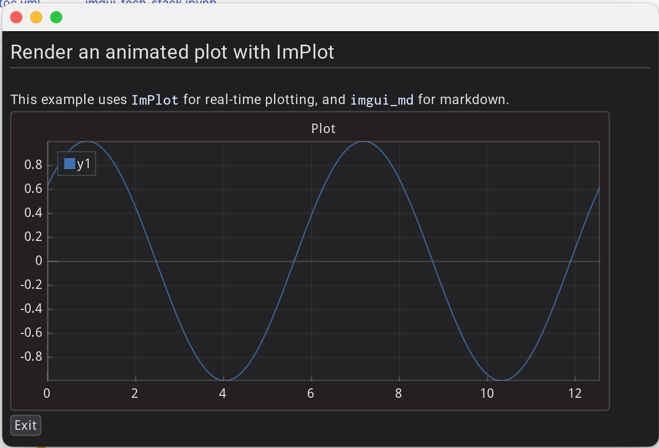
Task: Click the "Plot" title above the chart
Action: click(323, 128)
